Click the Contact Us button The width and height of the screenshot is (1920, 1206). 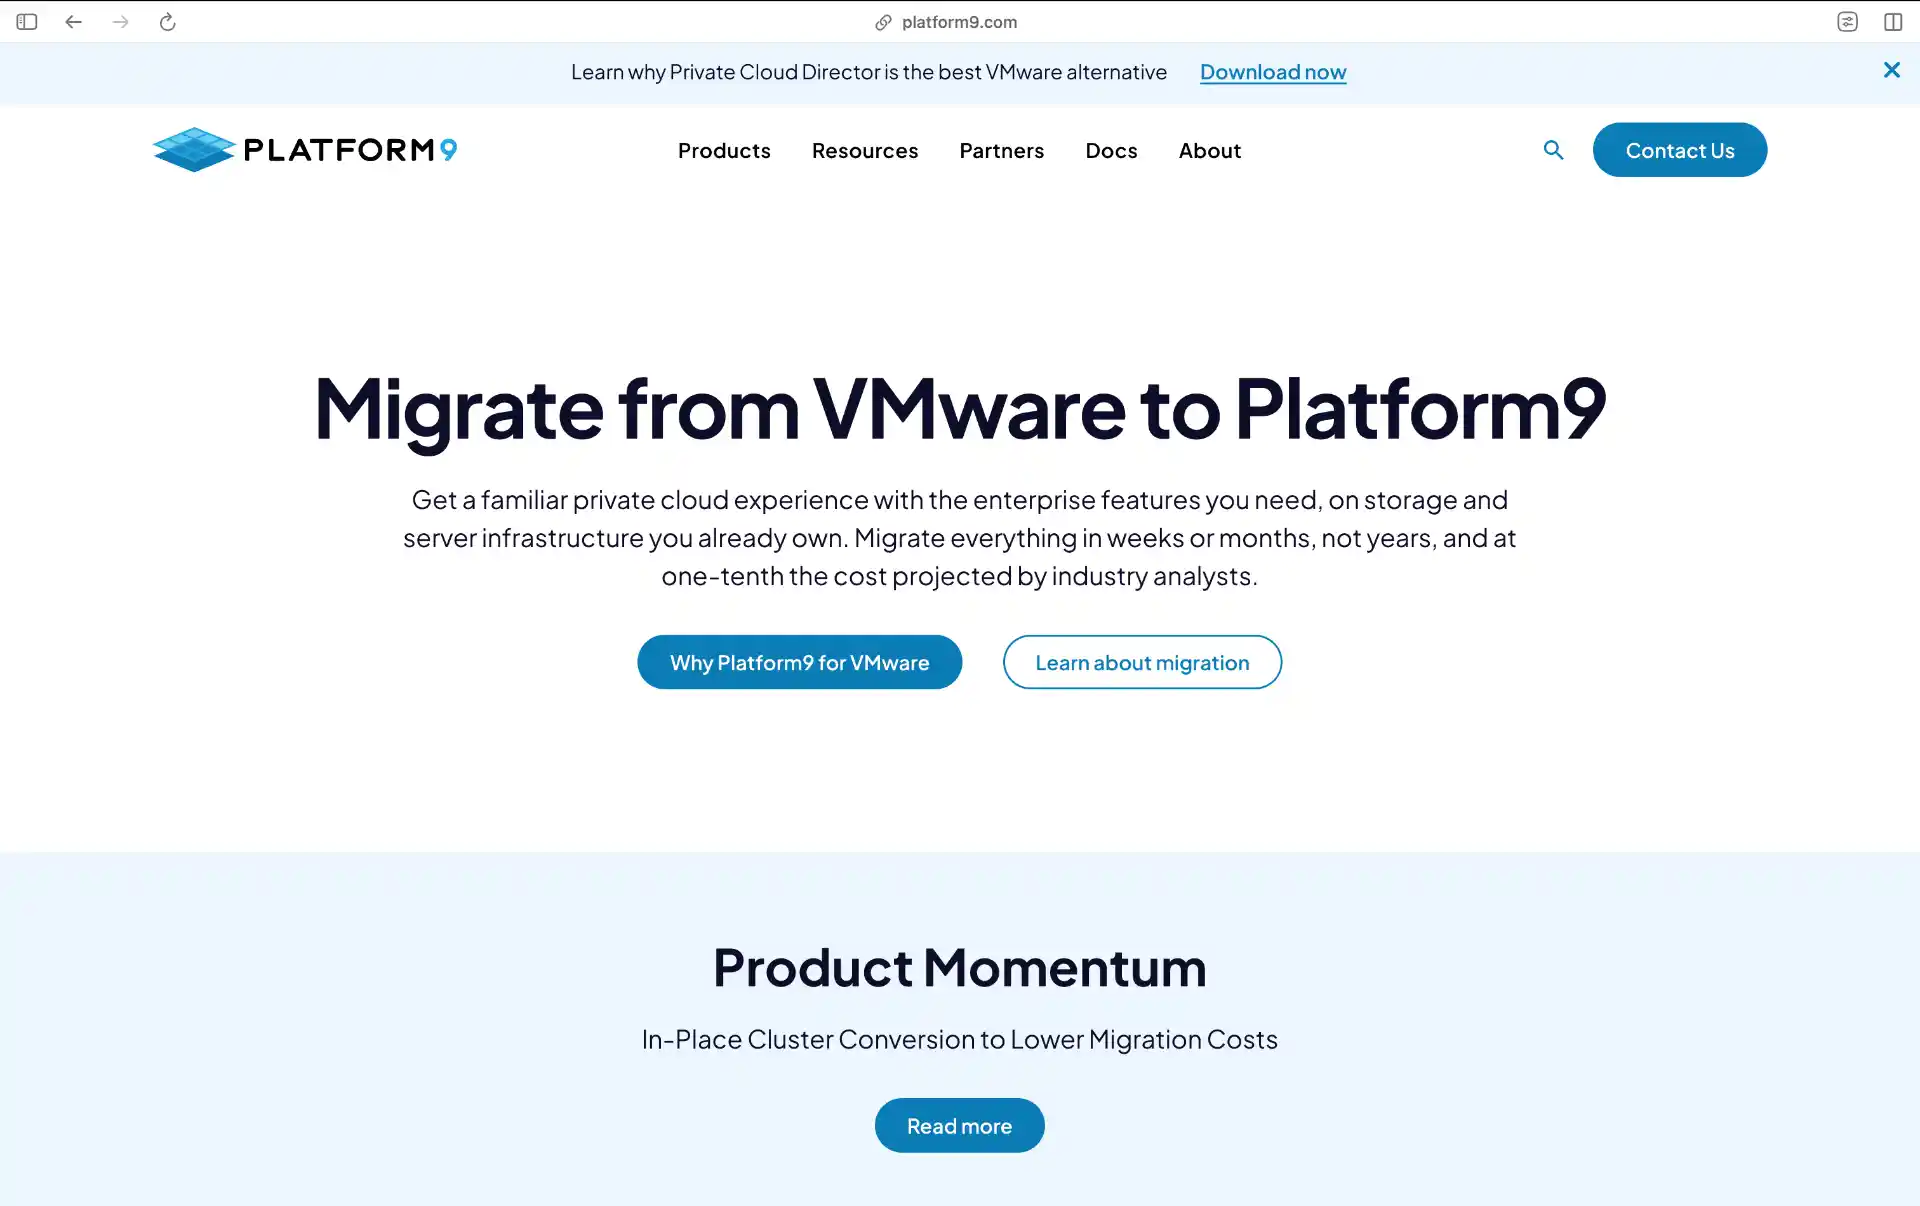tap(1680, 150)
